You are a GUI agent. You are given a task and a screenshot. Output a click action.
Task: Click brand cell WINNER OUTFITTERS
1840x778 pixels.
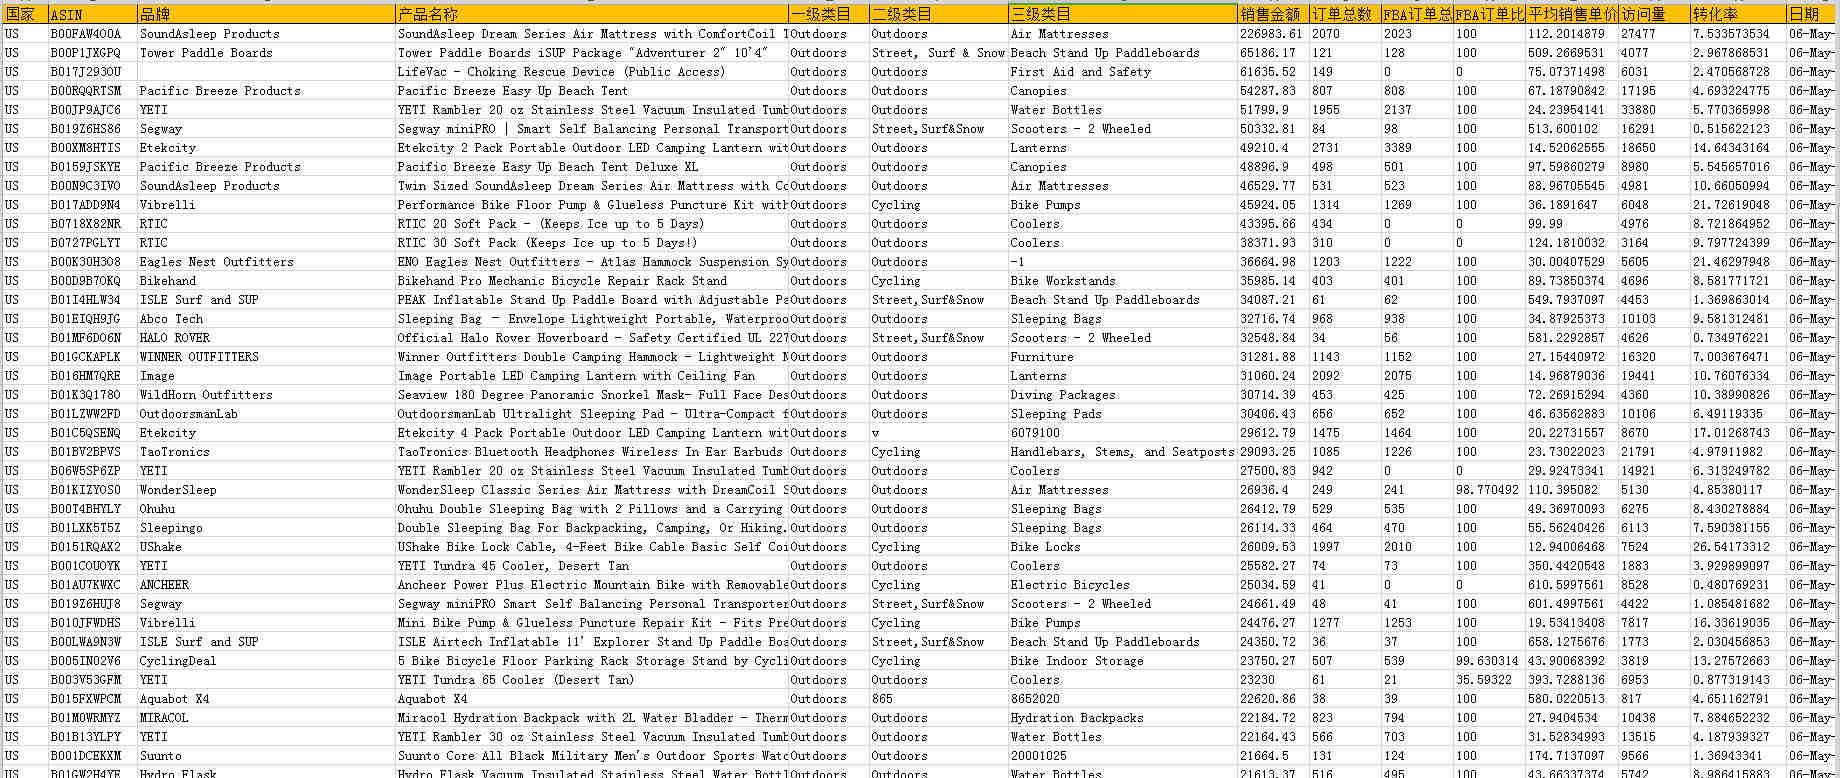(266, 357)
